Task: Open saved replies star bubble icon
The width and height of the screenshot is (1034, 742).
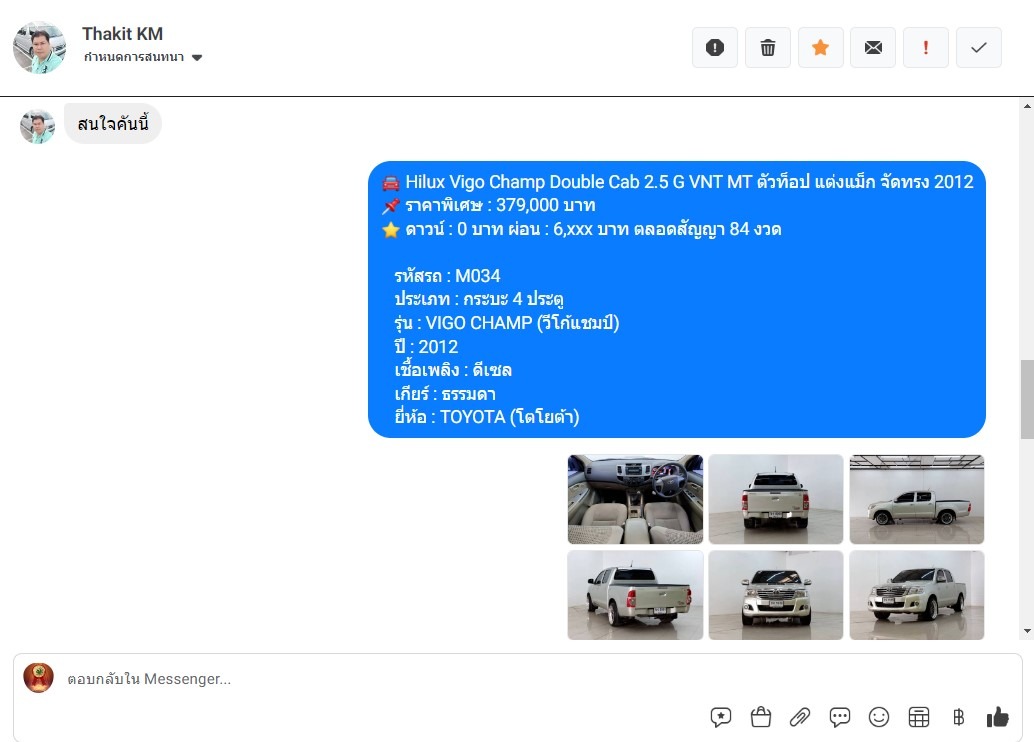Action: point(721,717)
